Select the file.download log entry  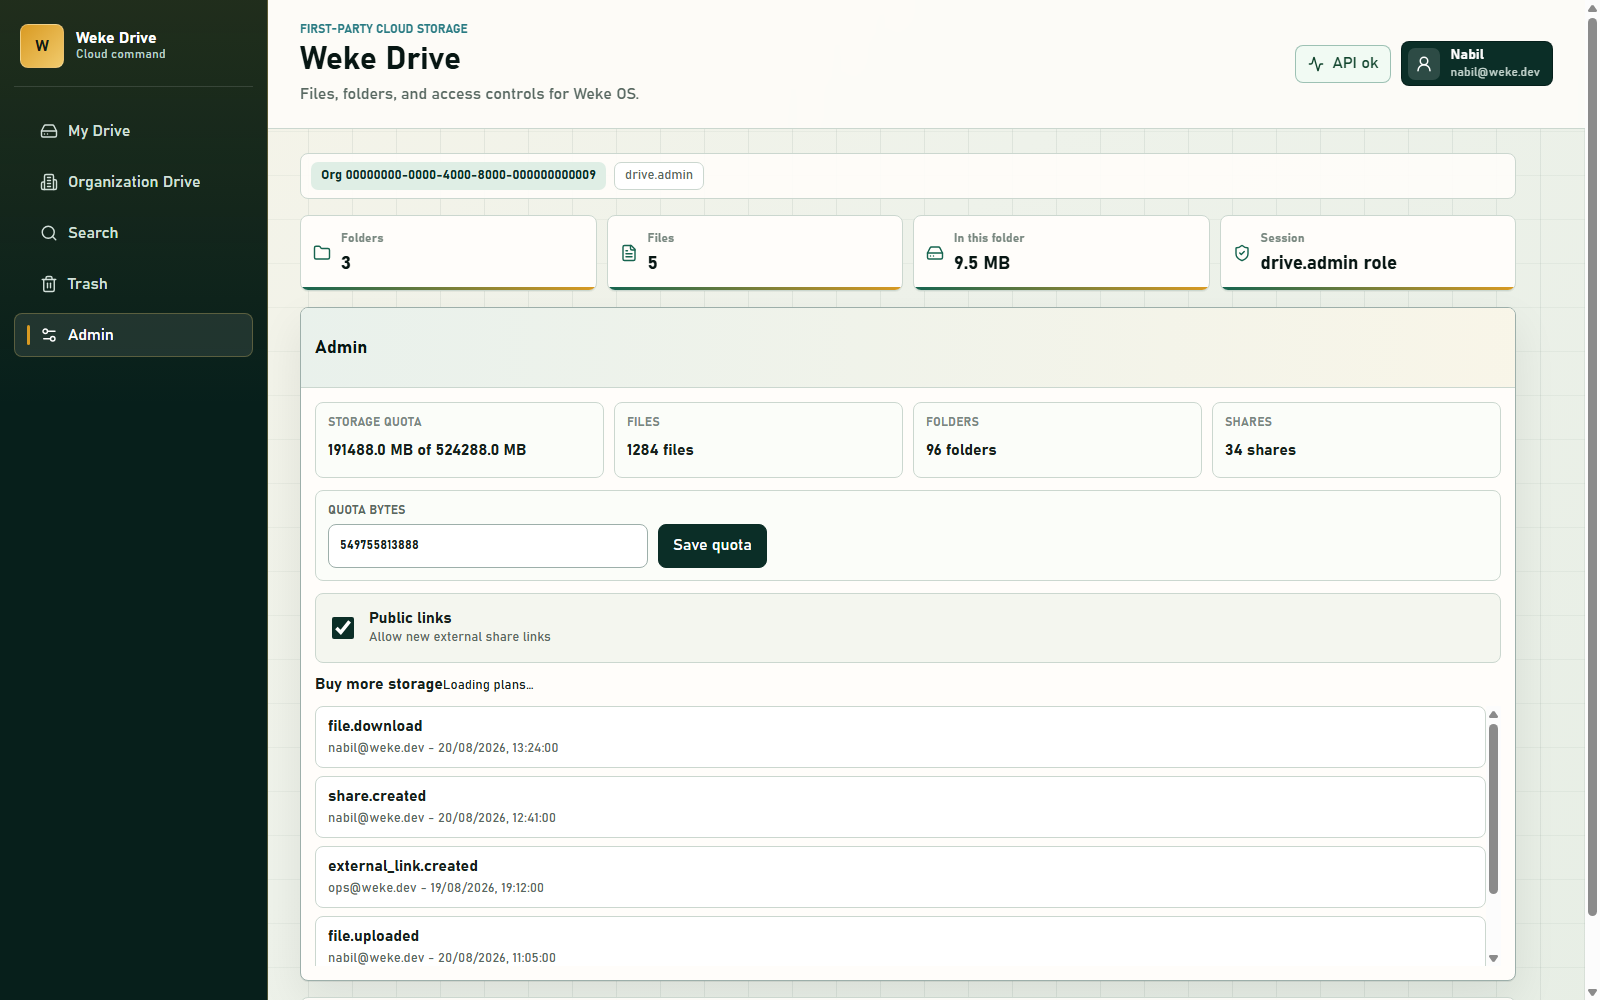(900, 737)
